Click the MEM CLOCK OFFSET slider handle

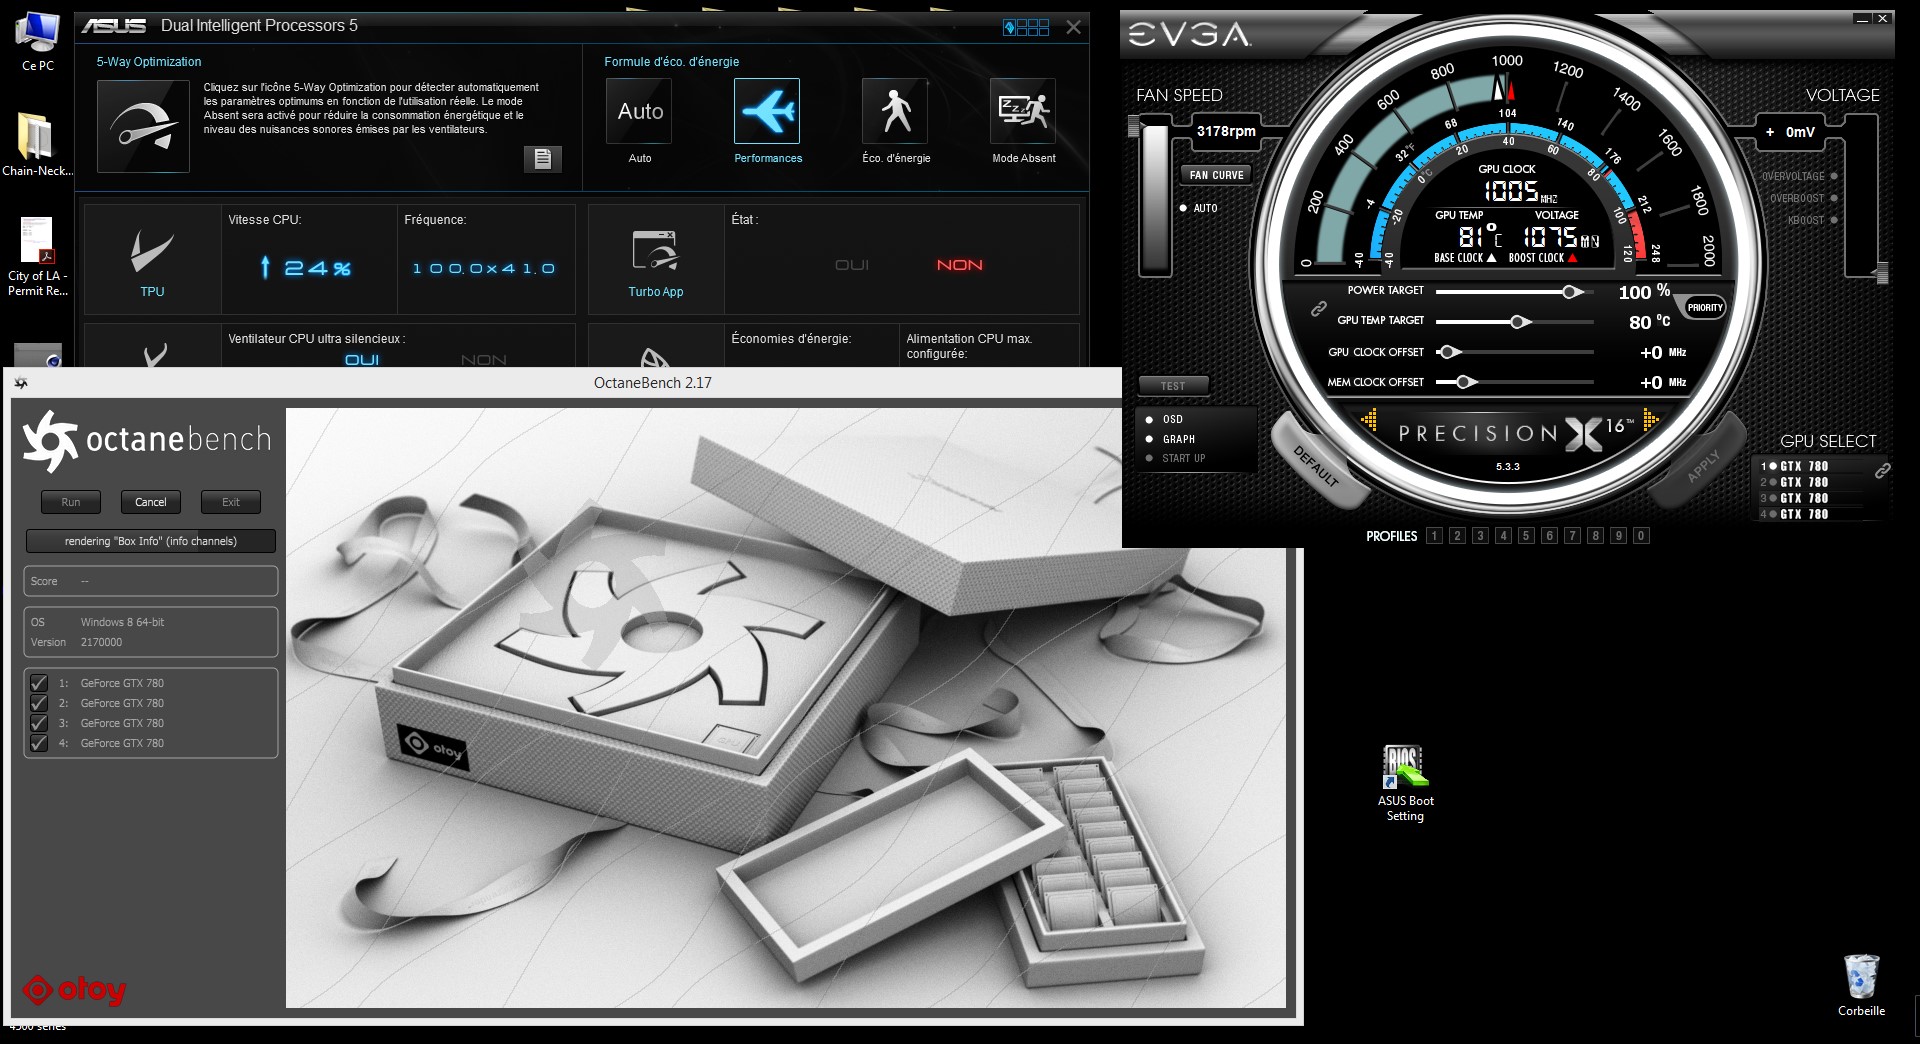[x=1464, y=382]
